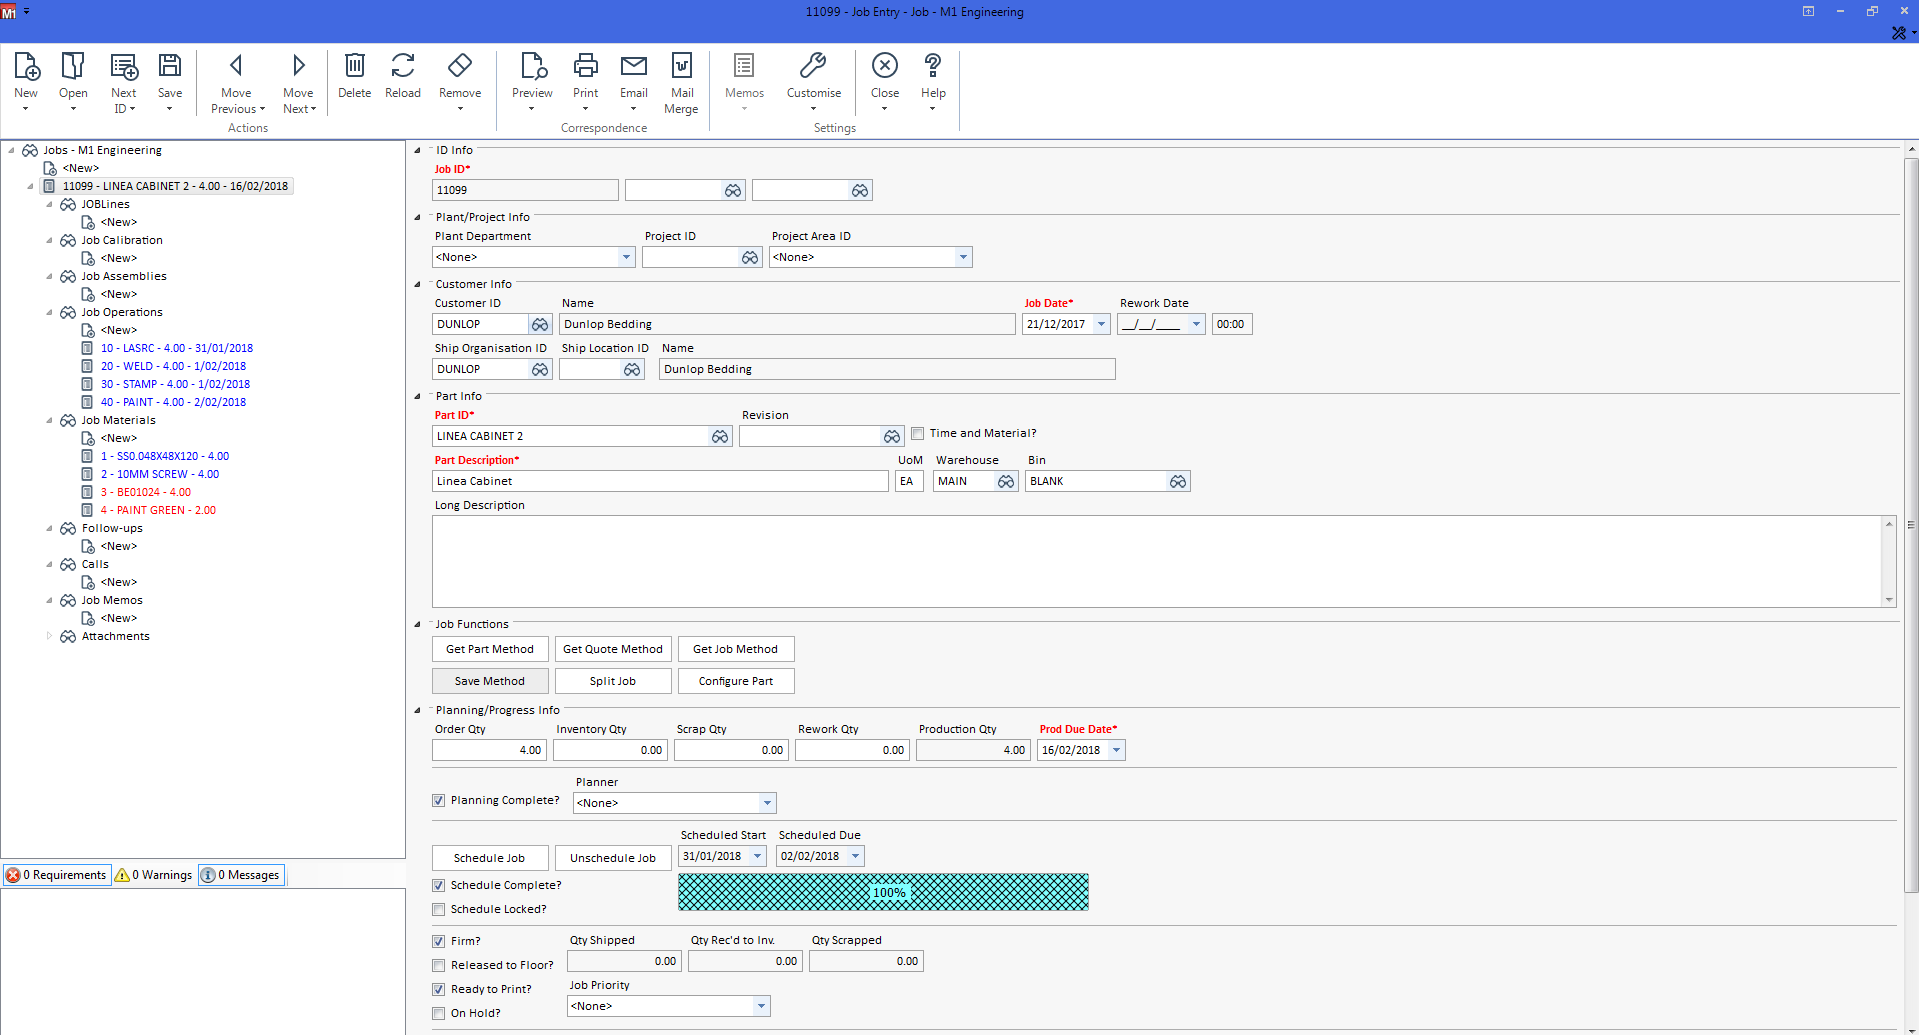
Task: Collapse the Job Operations tree node
Action: click(x=49, y=312)
